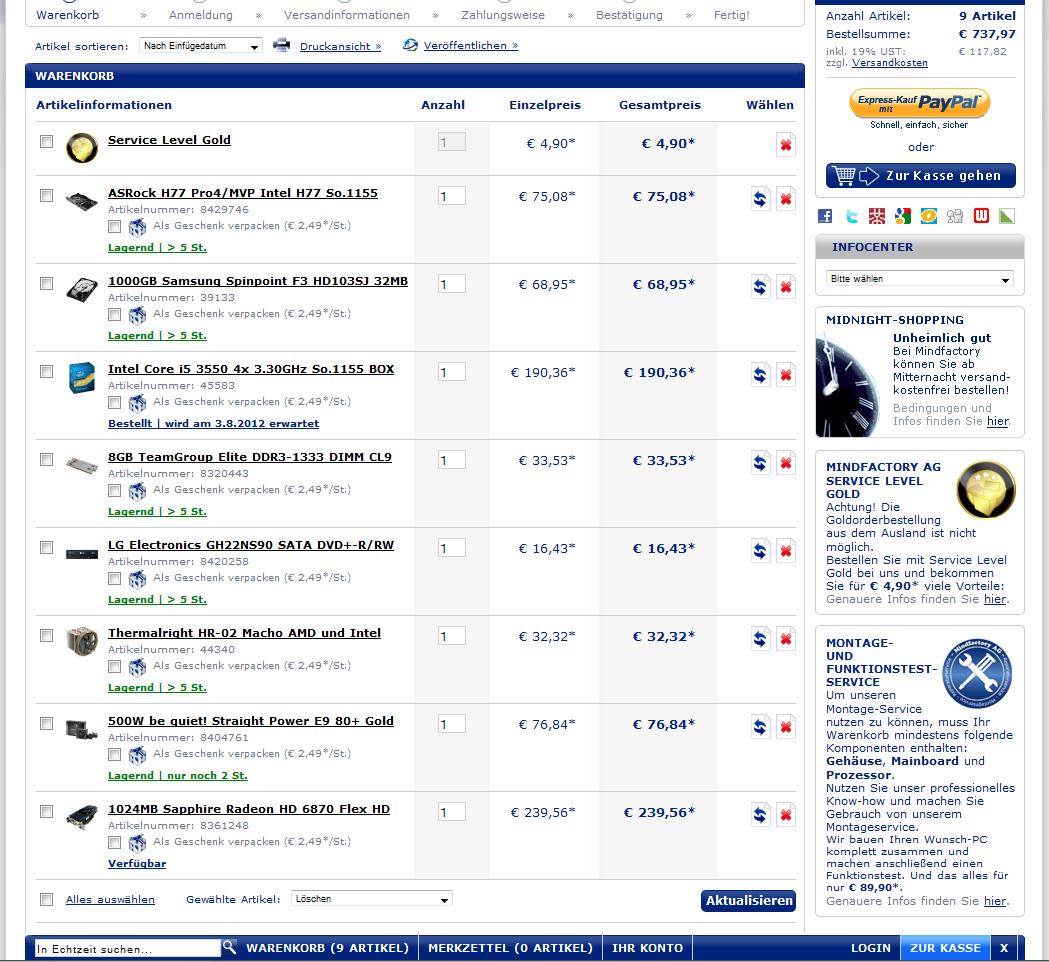
Task: Select the Service Level Gold row checkbox
Action: click(46, 141)
